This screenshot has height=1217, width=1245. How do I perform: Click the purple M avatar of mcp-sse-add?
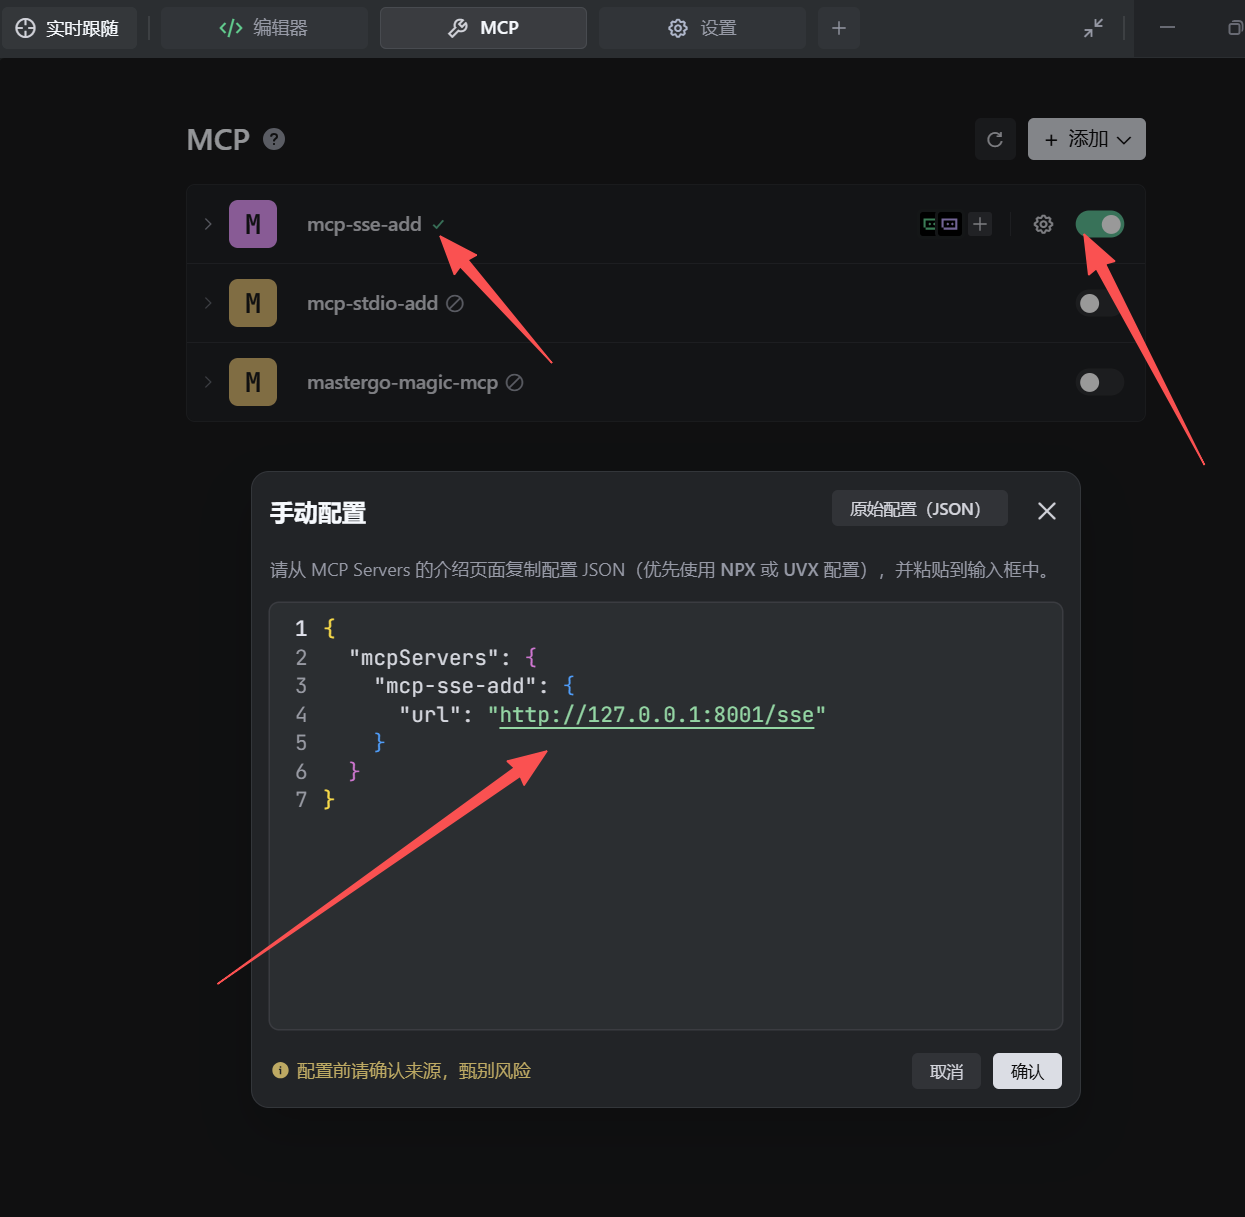(x=253, y=224)
